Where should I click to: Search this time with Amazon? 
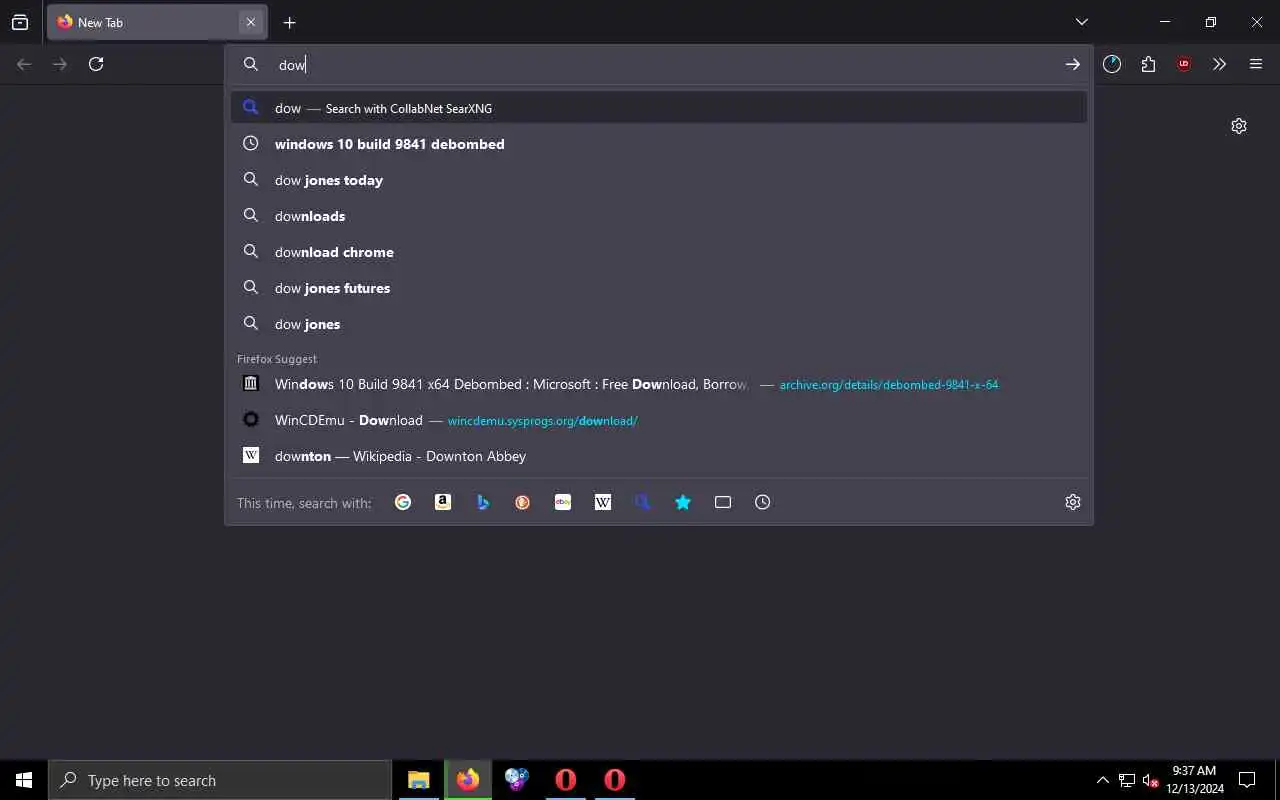point(443,502)
